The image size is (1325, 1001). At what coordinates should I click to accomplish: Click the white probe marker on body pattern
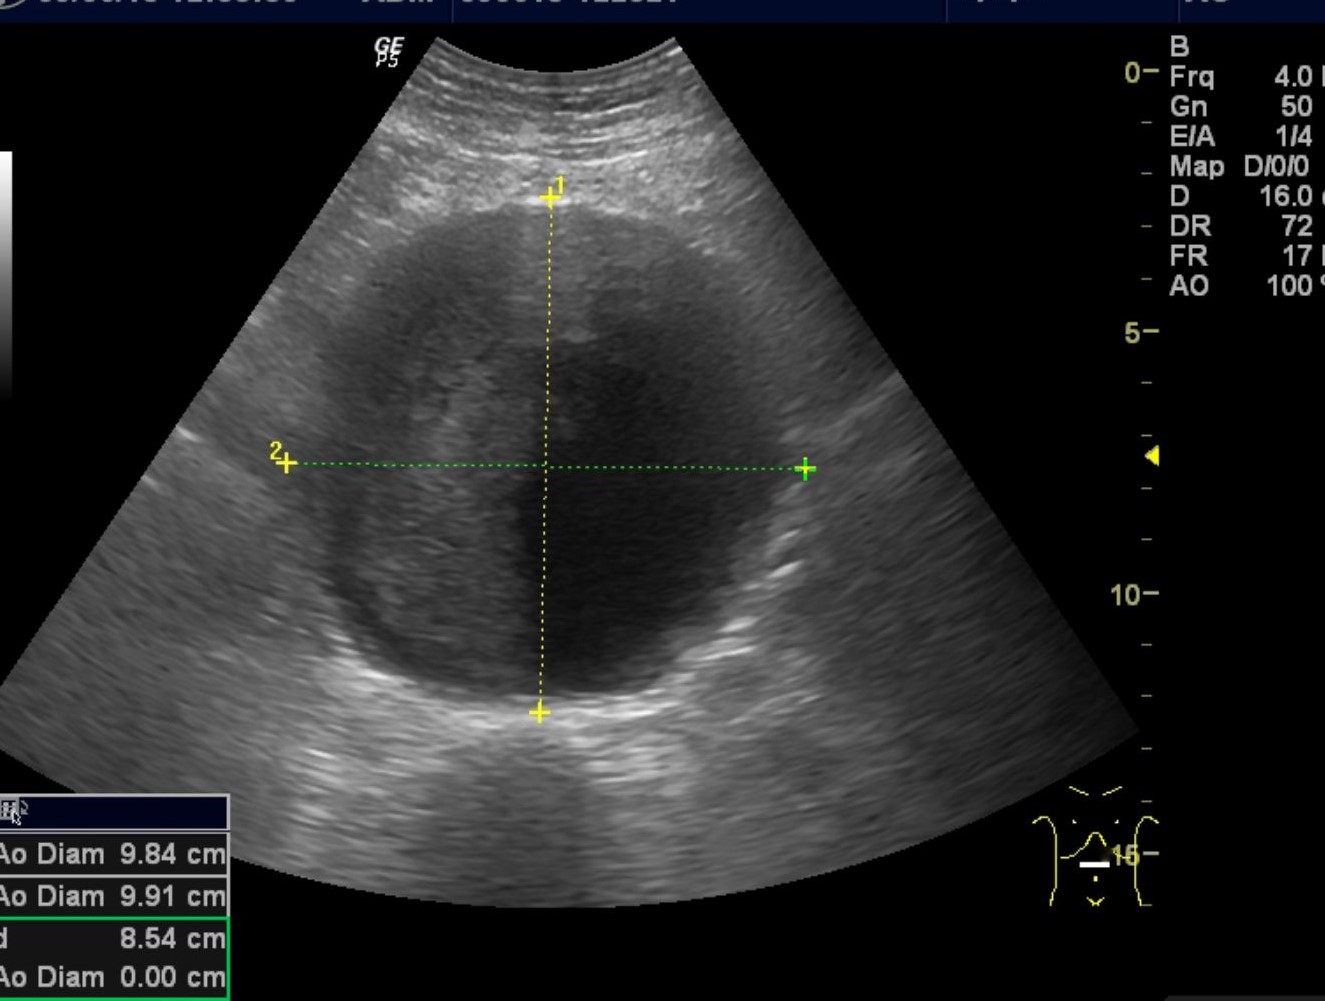1094,864
